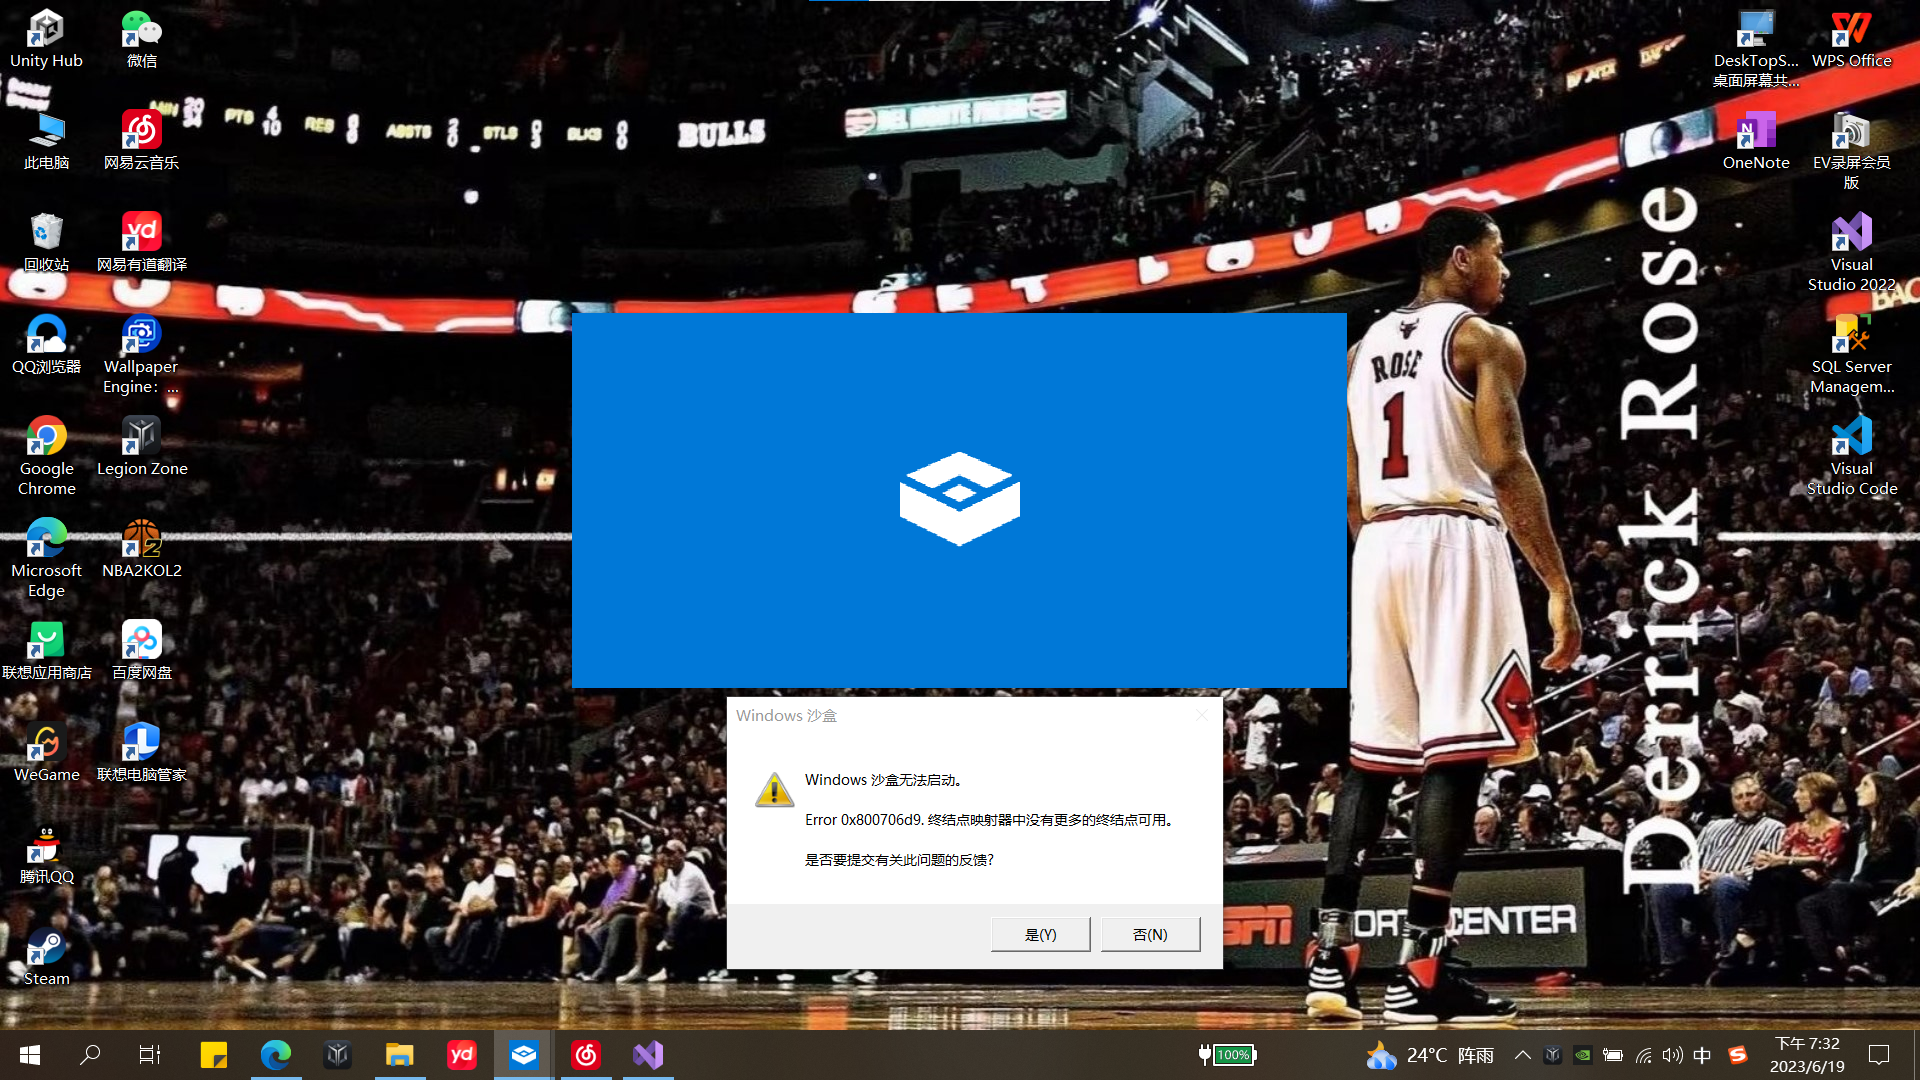The image size is (1920, 1080).
Task: Click the Visual Studio icon in the taskbar
Action: click(x=648, y=1054)
